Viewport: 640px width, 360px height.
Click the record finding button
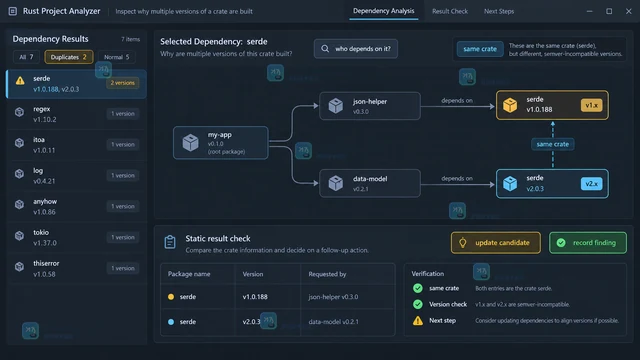click(x=587, y=243)
